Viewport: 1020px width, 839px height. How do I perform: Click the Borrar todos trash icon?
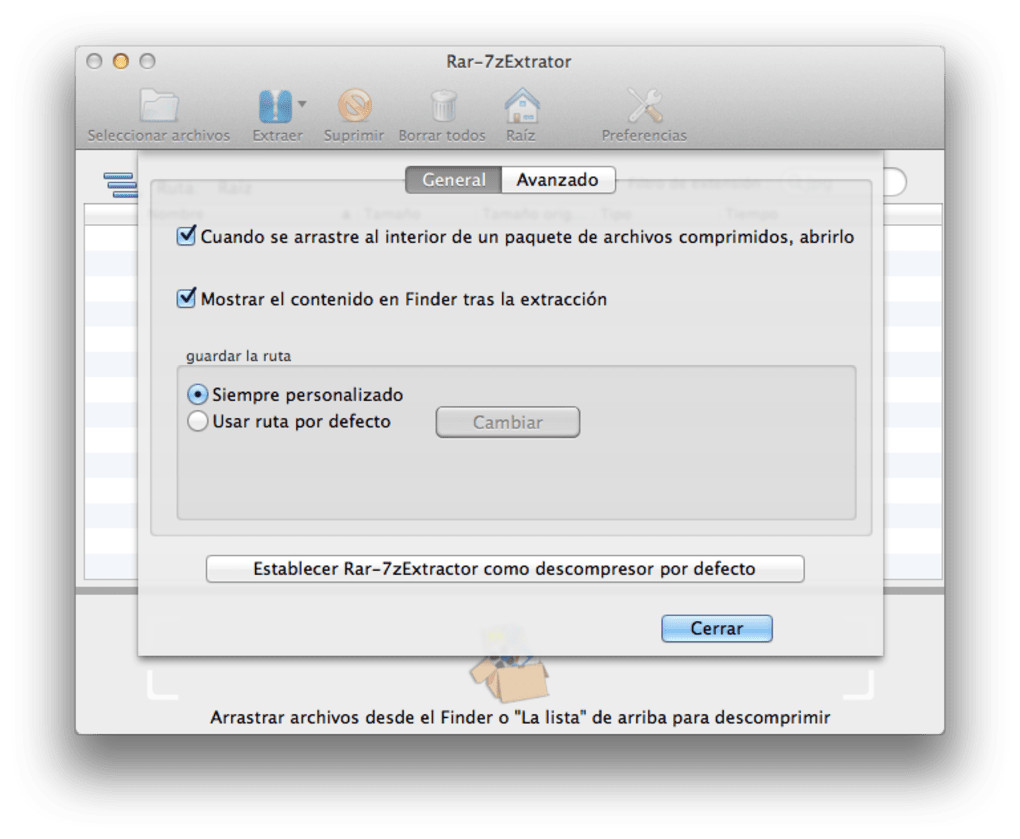tap(443, 106)
